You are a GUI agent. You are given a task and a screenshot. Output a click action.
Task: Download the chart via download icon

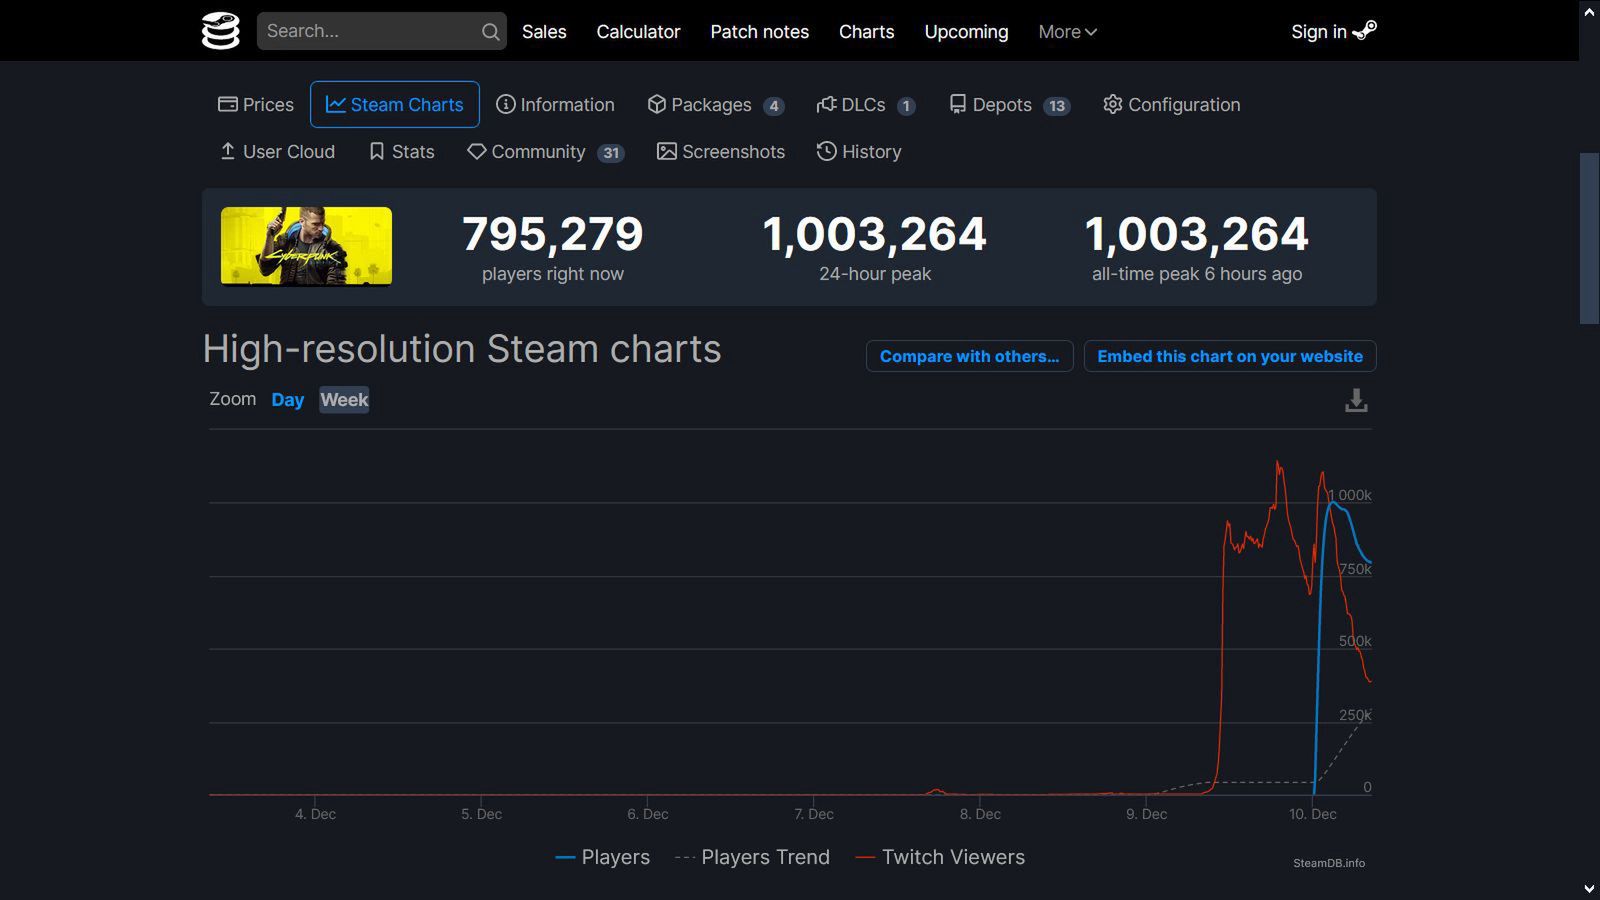pos(1356,401)
